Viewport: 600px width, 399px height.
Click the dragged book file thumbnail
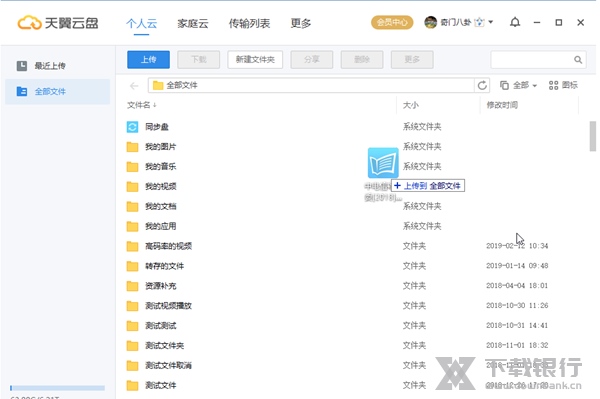pyautogui.click(x=383, y=163)
